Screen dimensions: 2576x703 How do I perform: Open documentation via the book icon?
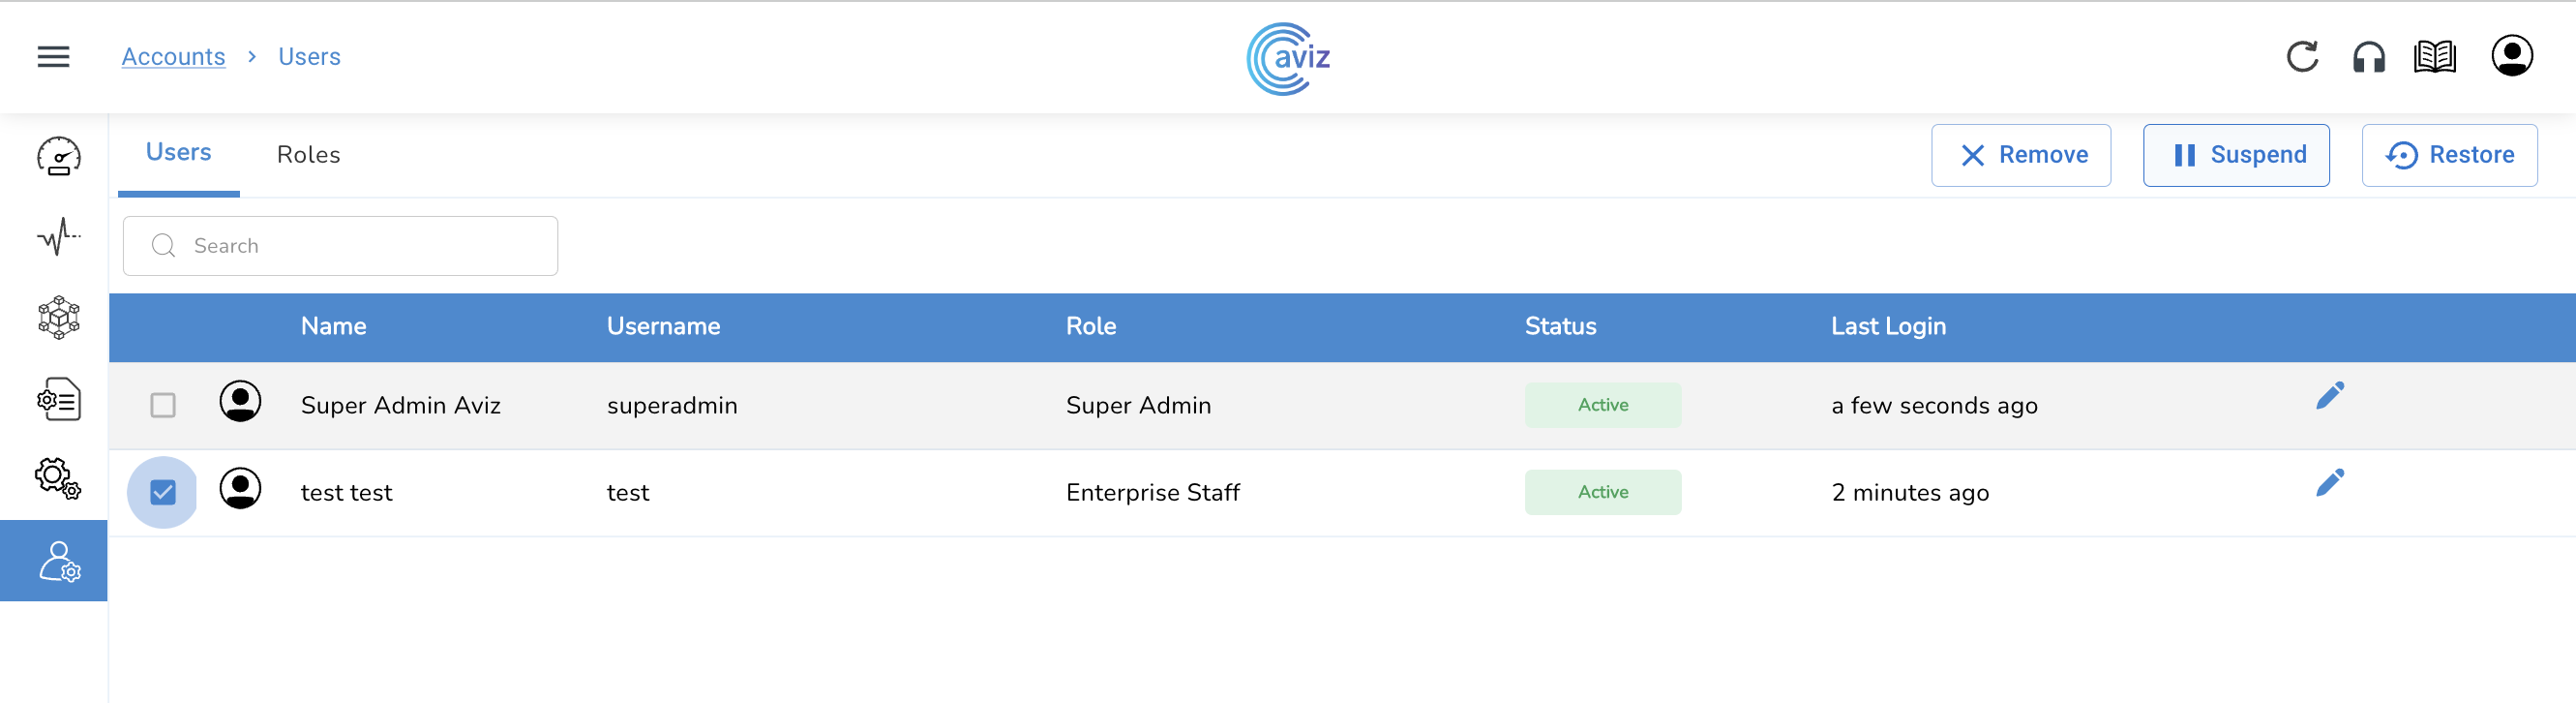[x=2434, y=57]
